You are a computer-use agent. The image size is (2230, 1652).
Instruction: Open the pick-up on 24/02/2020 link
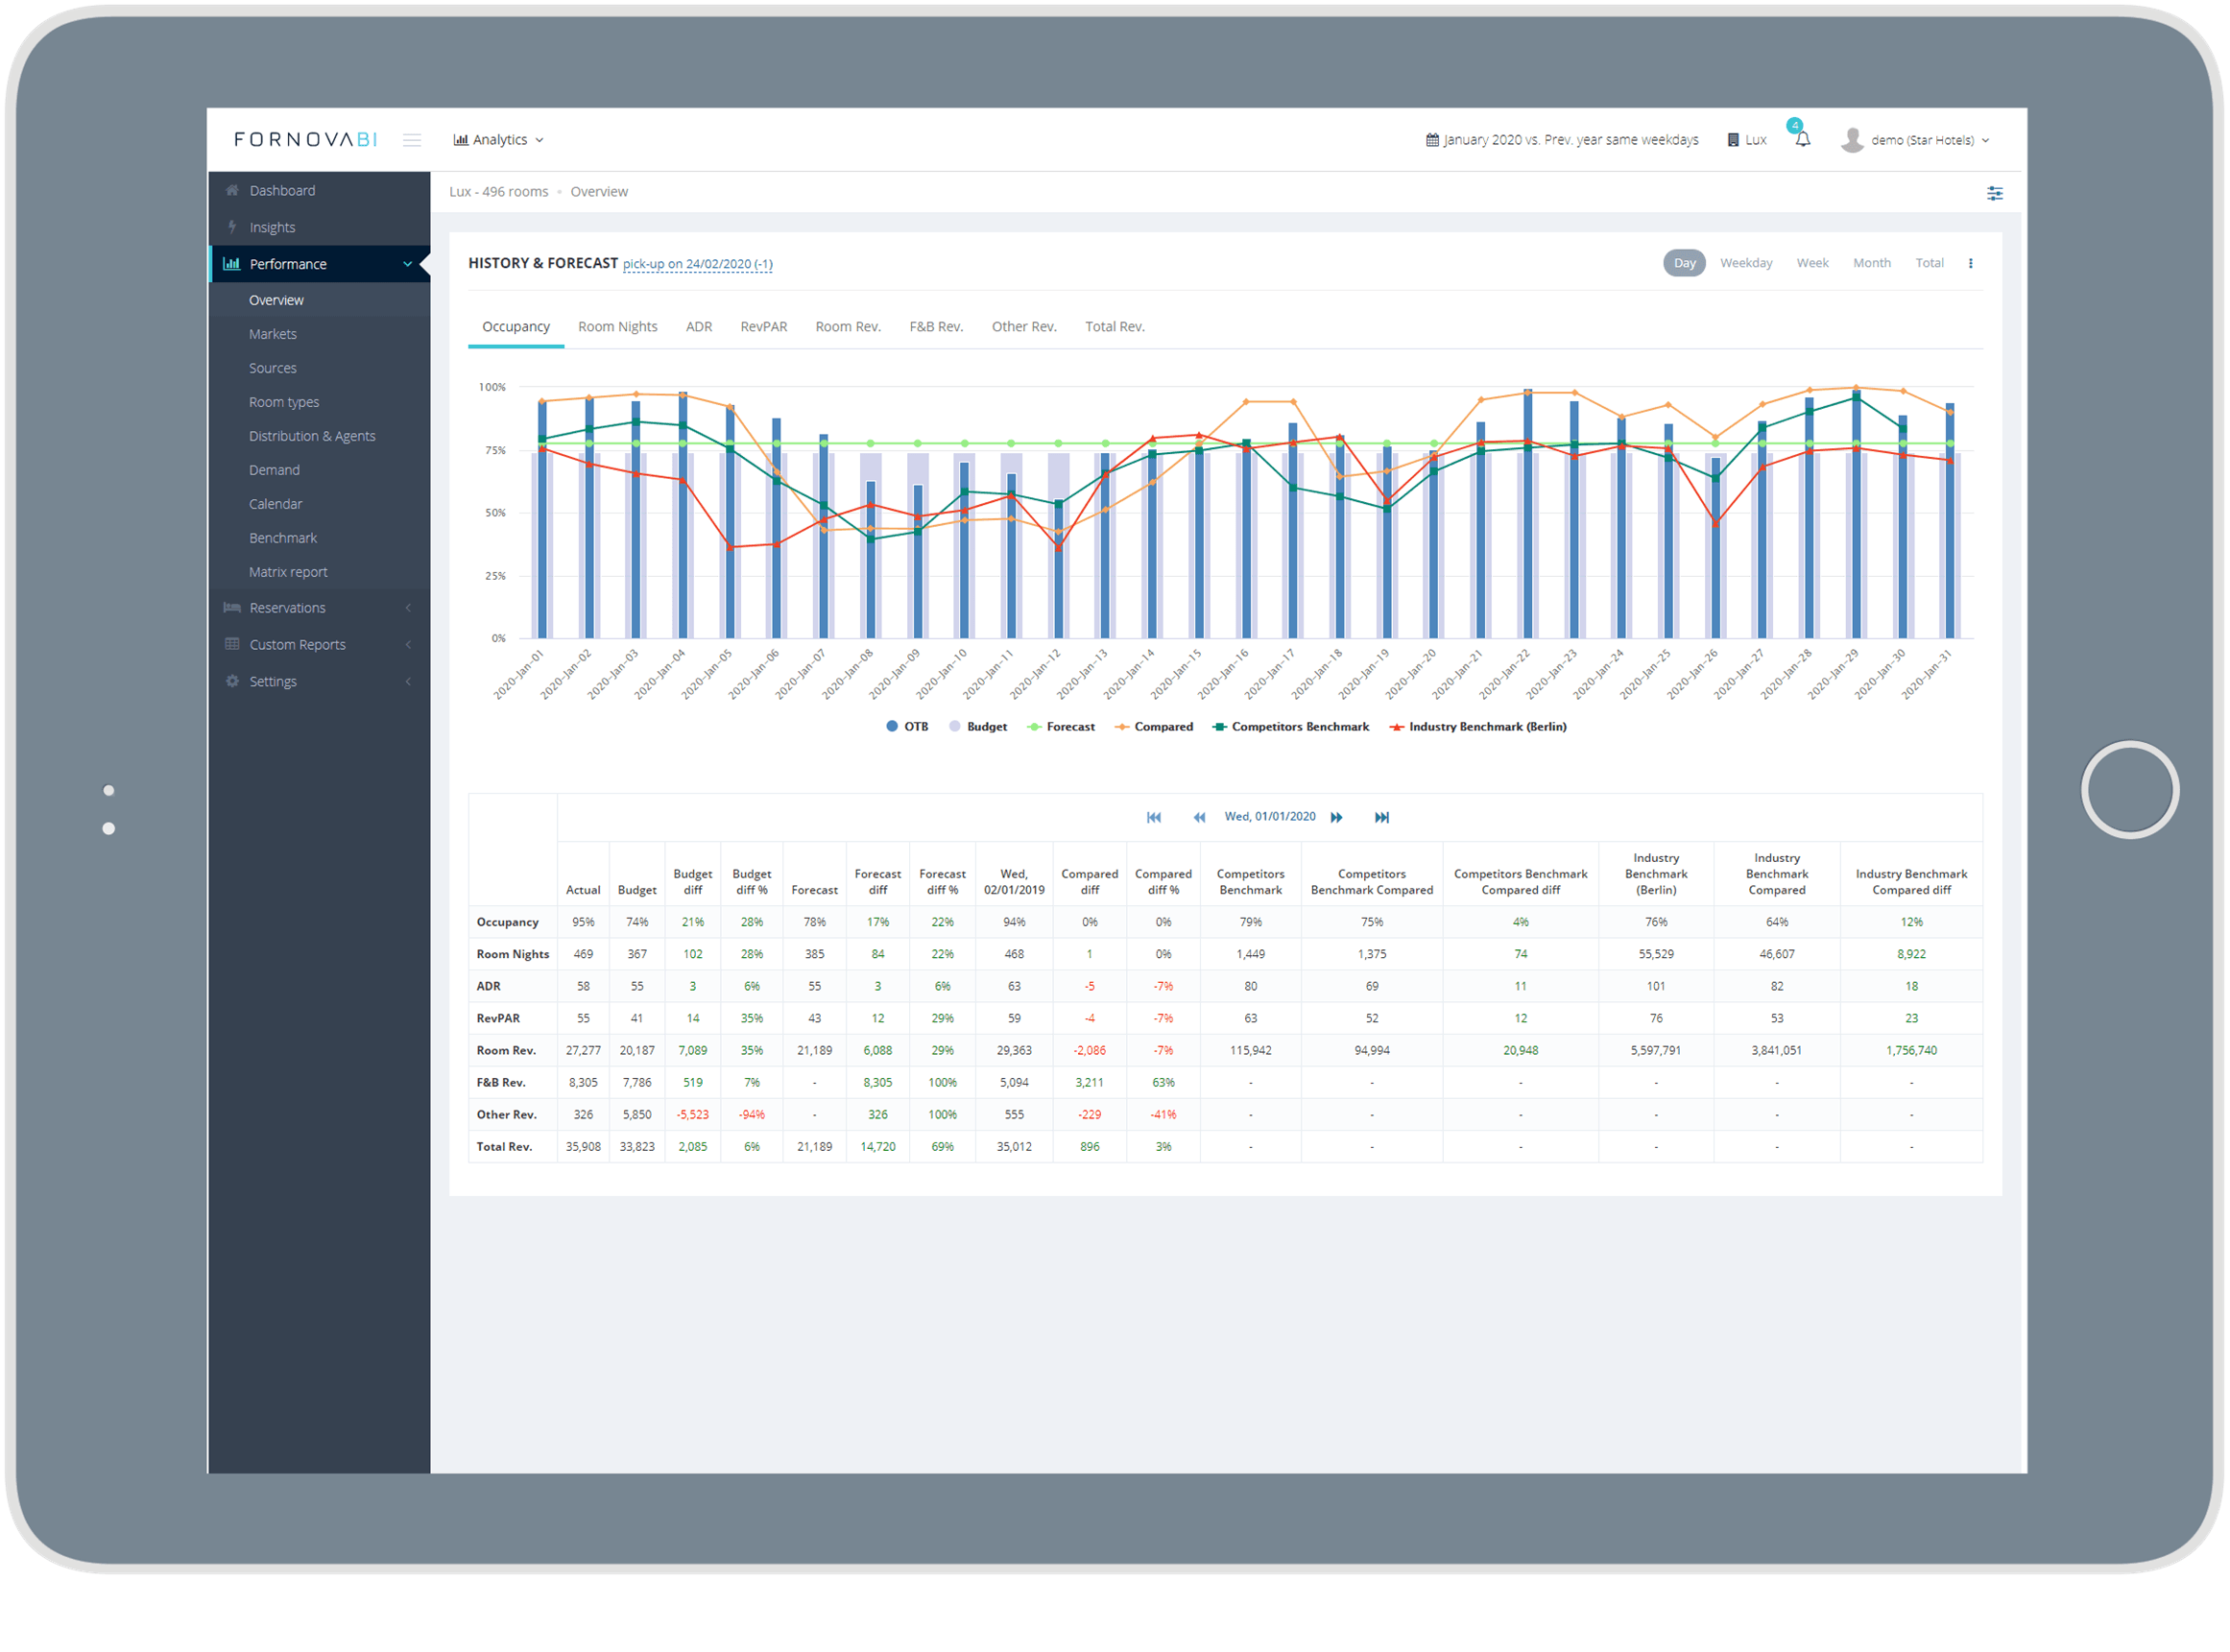(697, 264)
